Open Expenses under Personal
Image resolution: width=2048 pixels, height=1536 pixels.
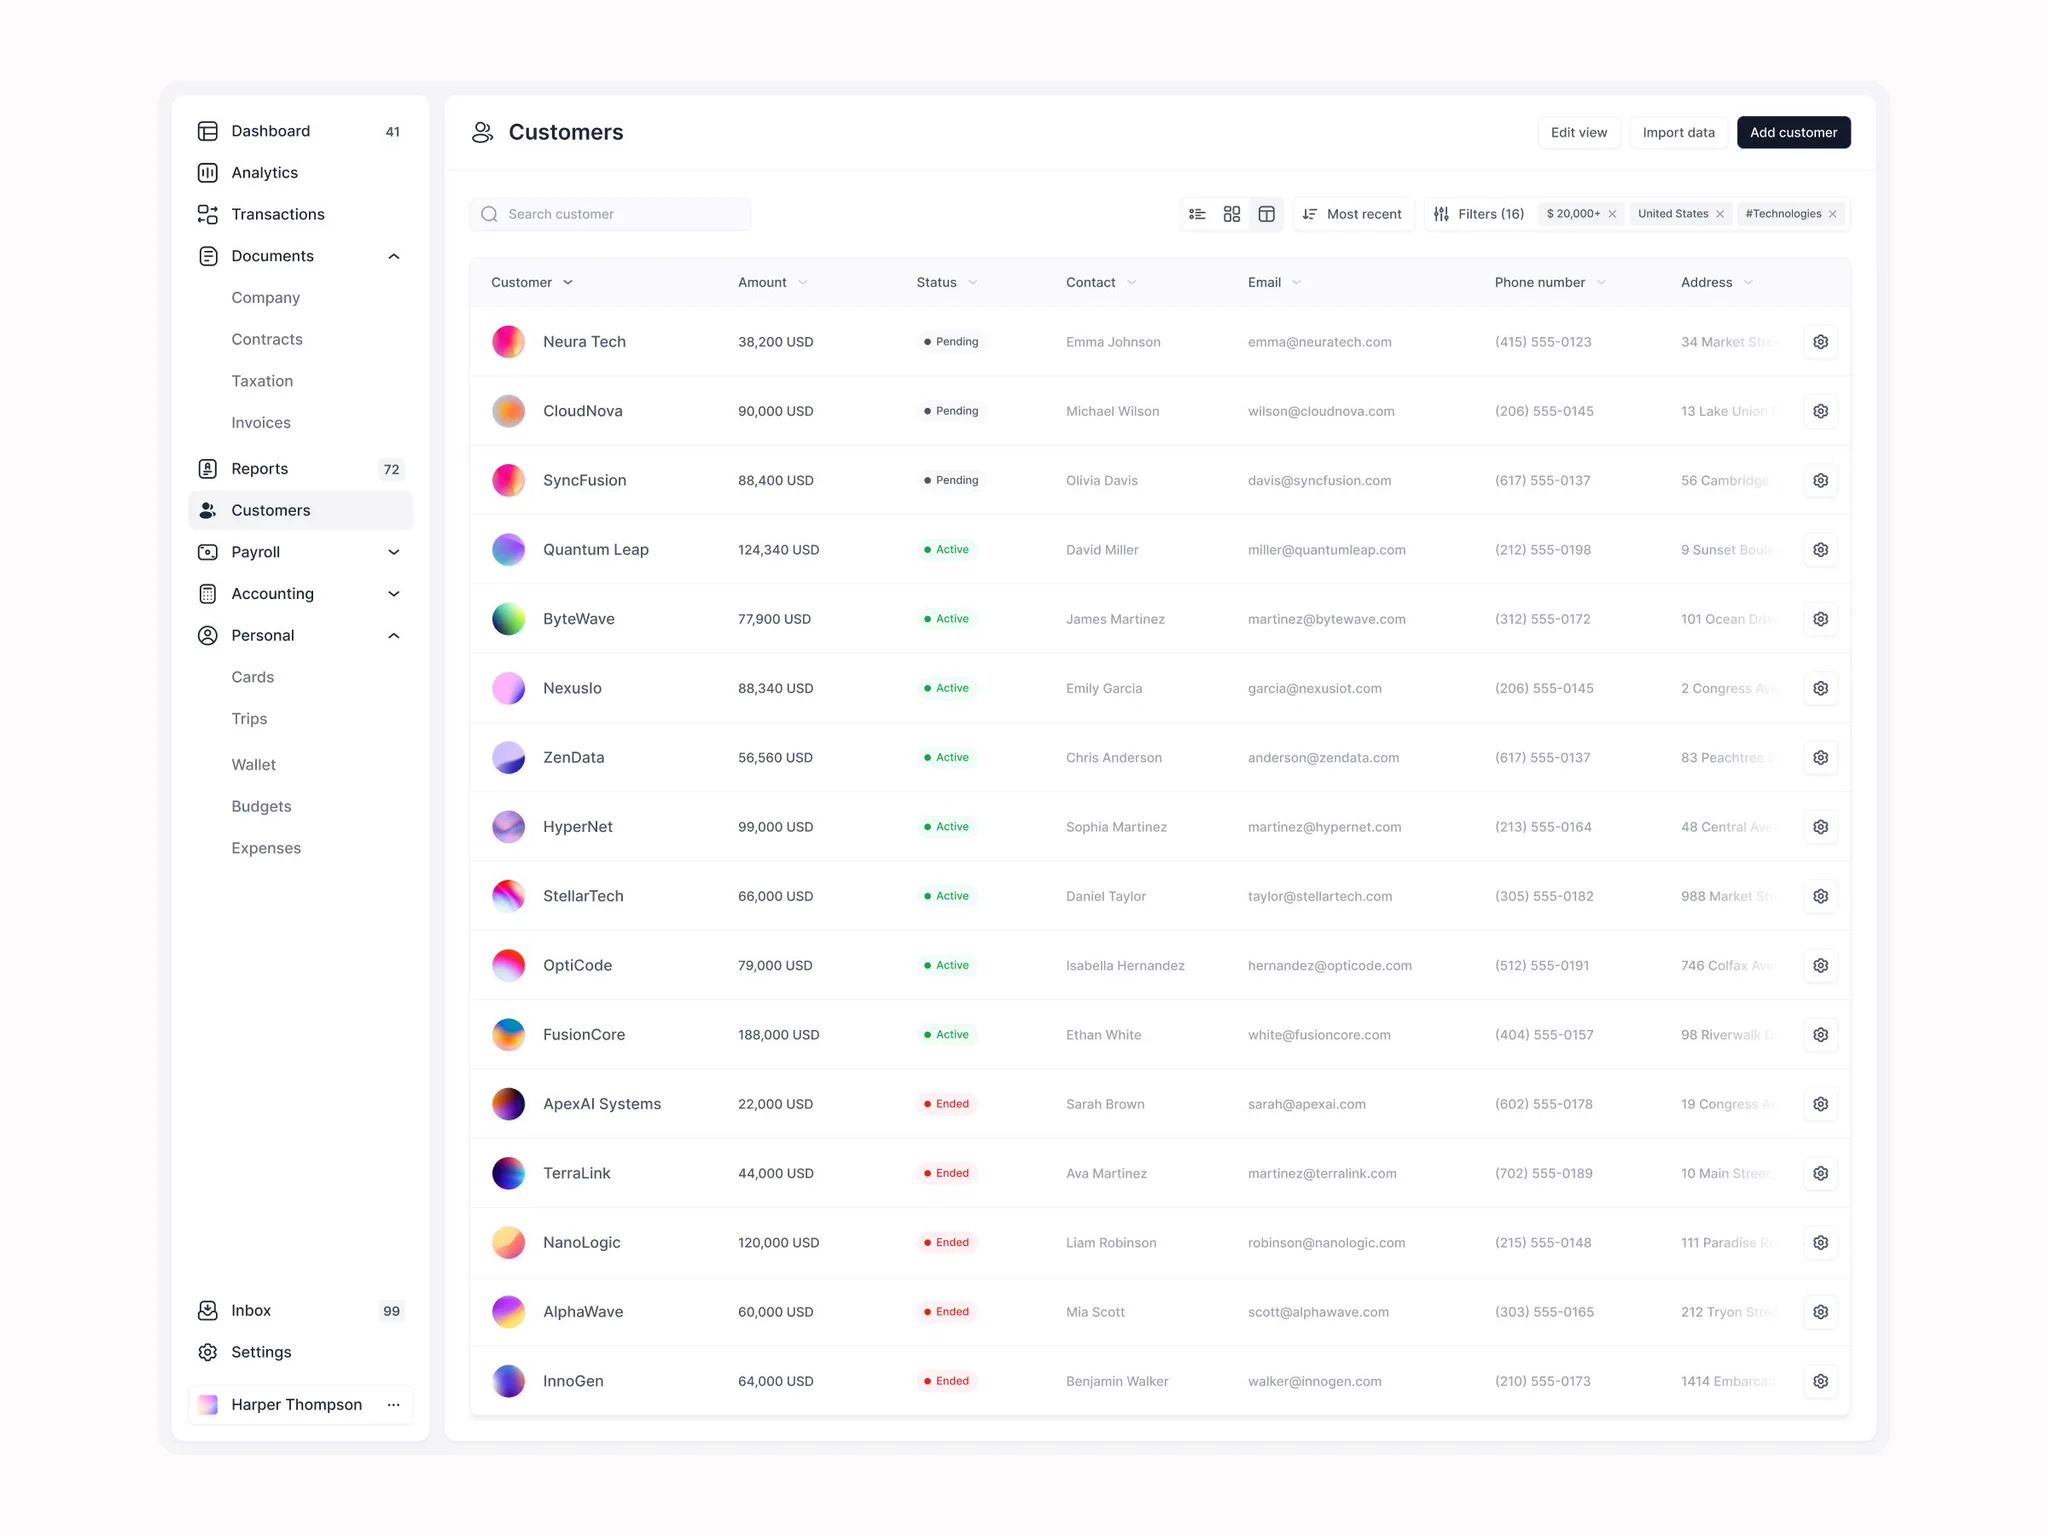(266, 848)
